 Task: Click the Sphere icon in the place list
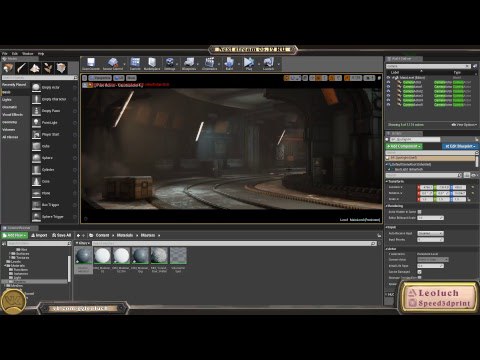[x=36, y=158]
